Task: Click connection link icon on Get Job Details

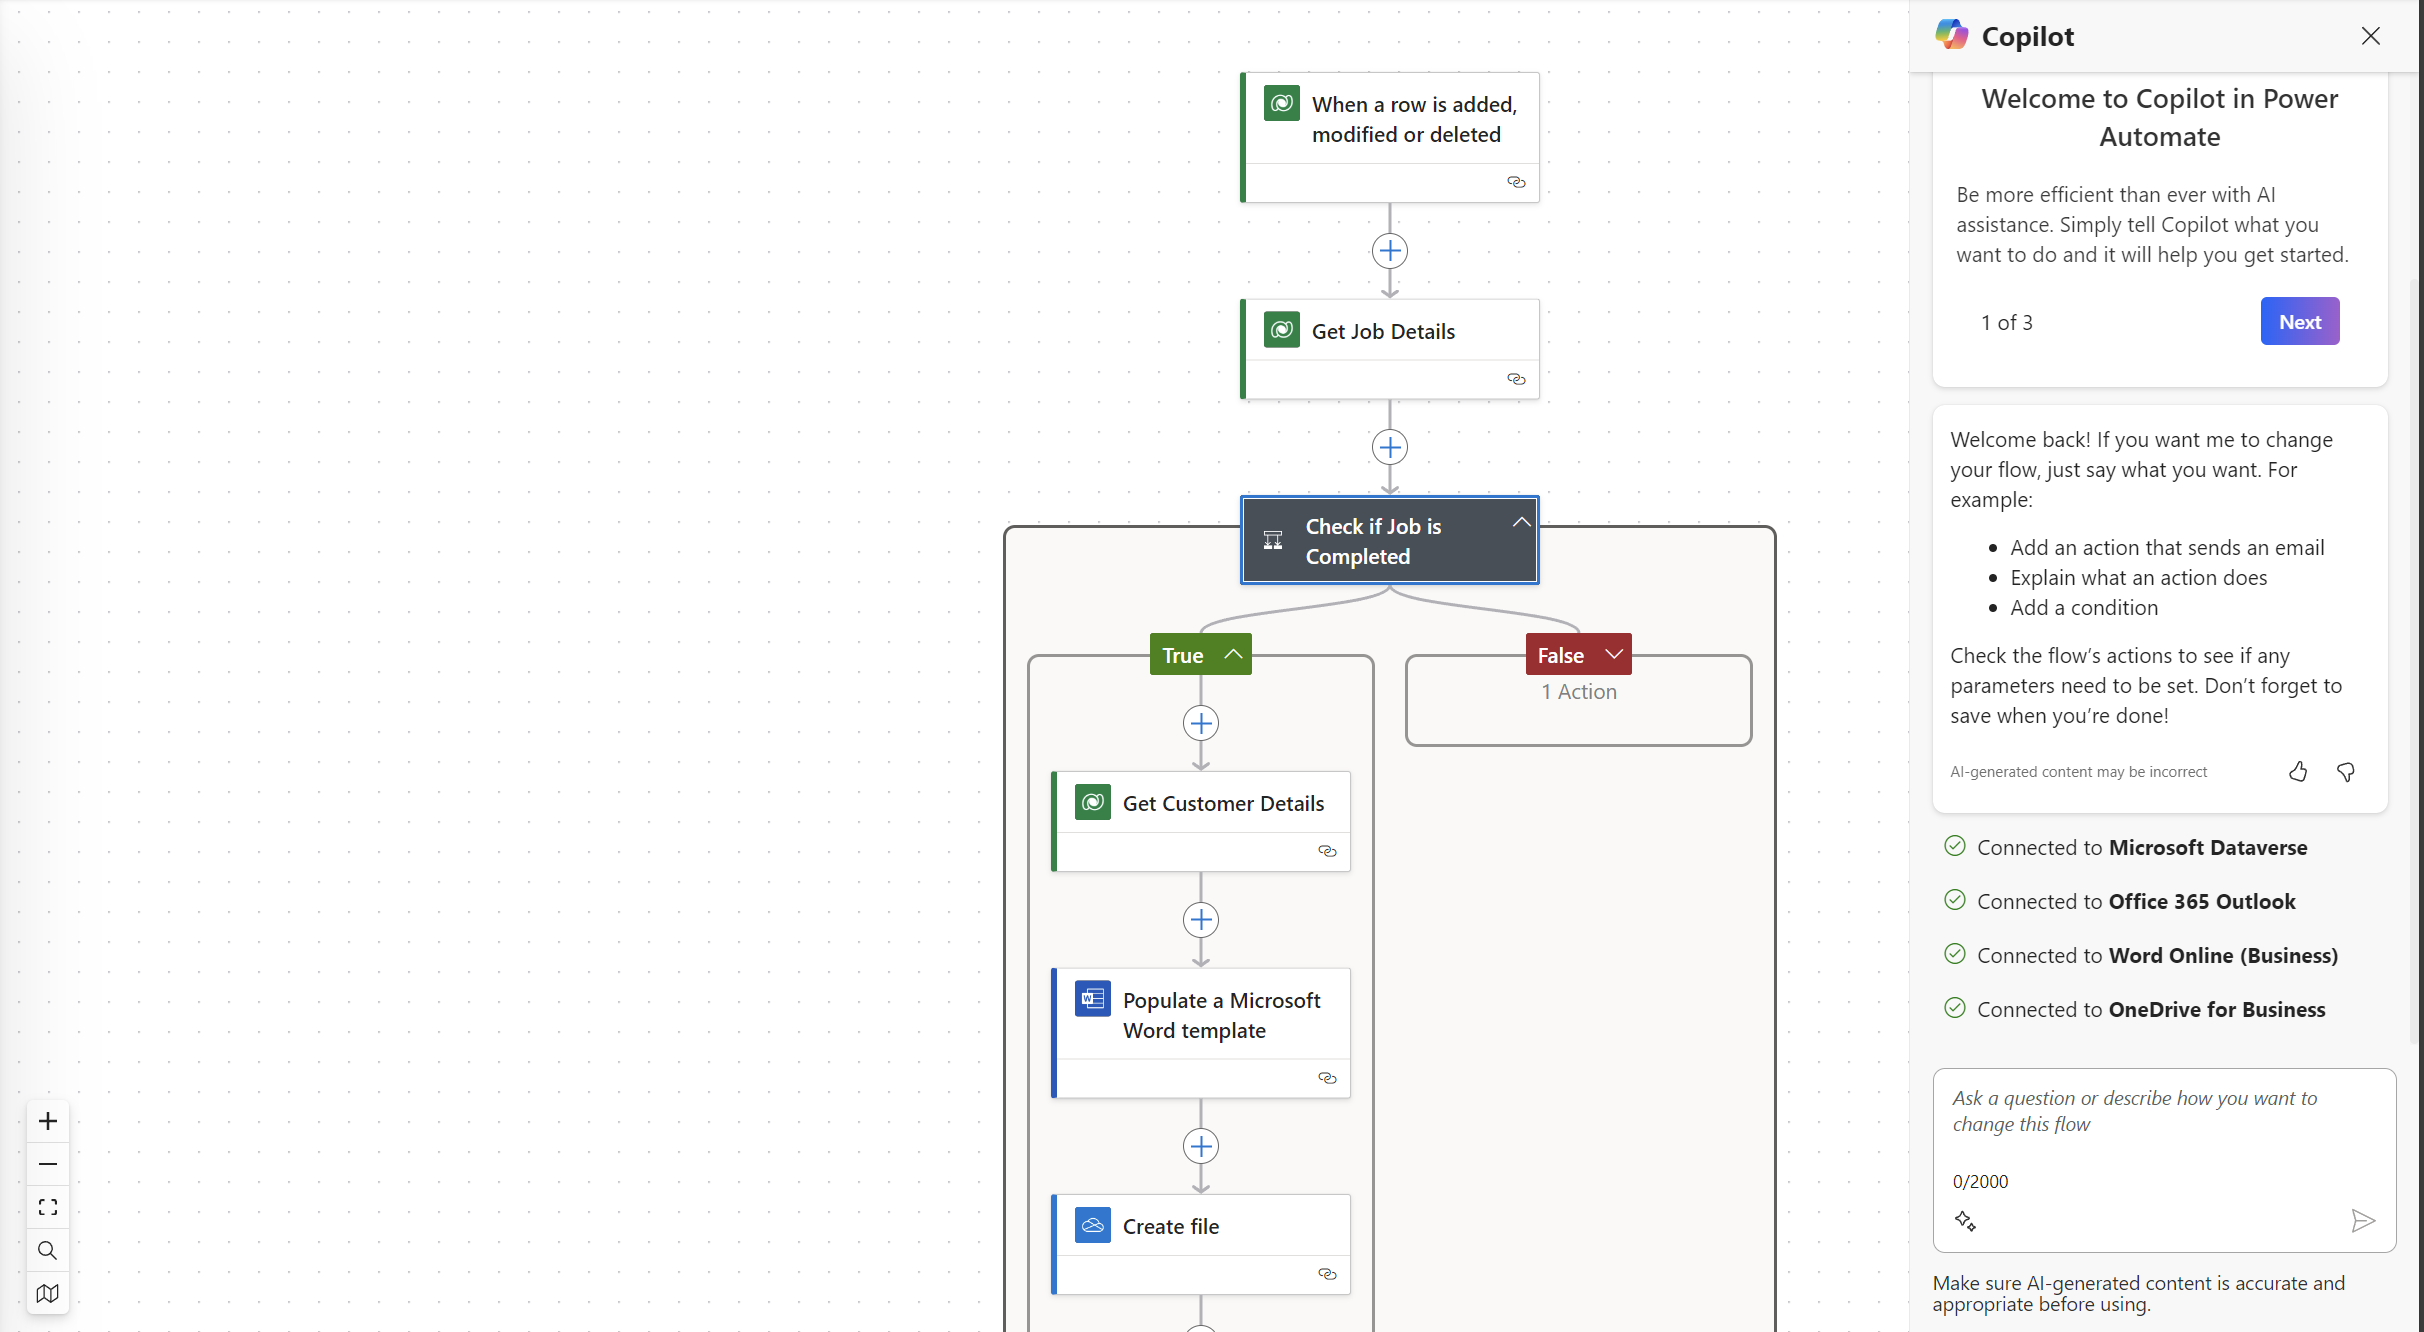Action: [1516, 379]
